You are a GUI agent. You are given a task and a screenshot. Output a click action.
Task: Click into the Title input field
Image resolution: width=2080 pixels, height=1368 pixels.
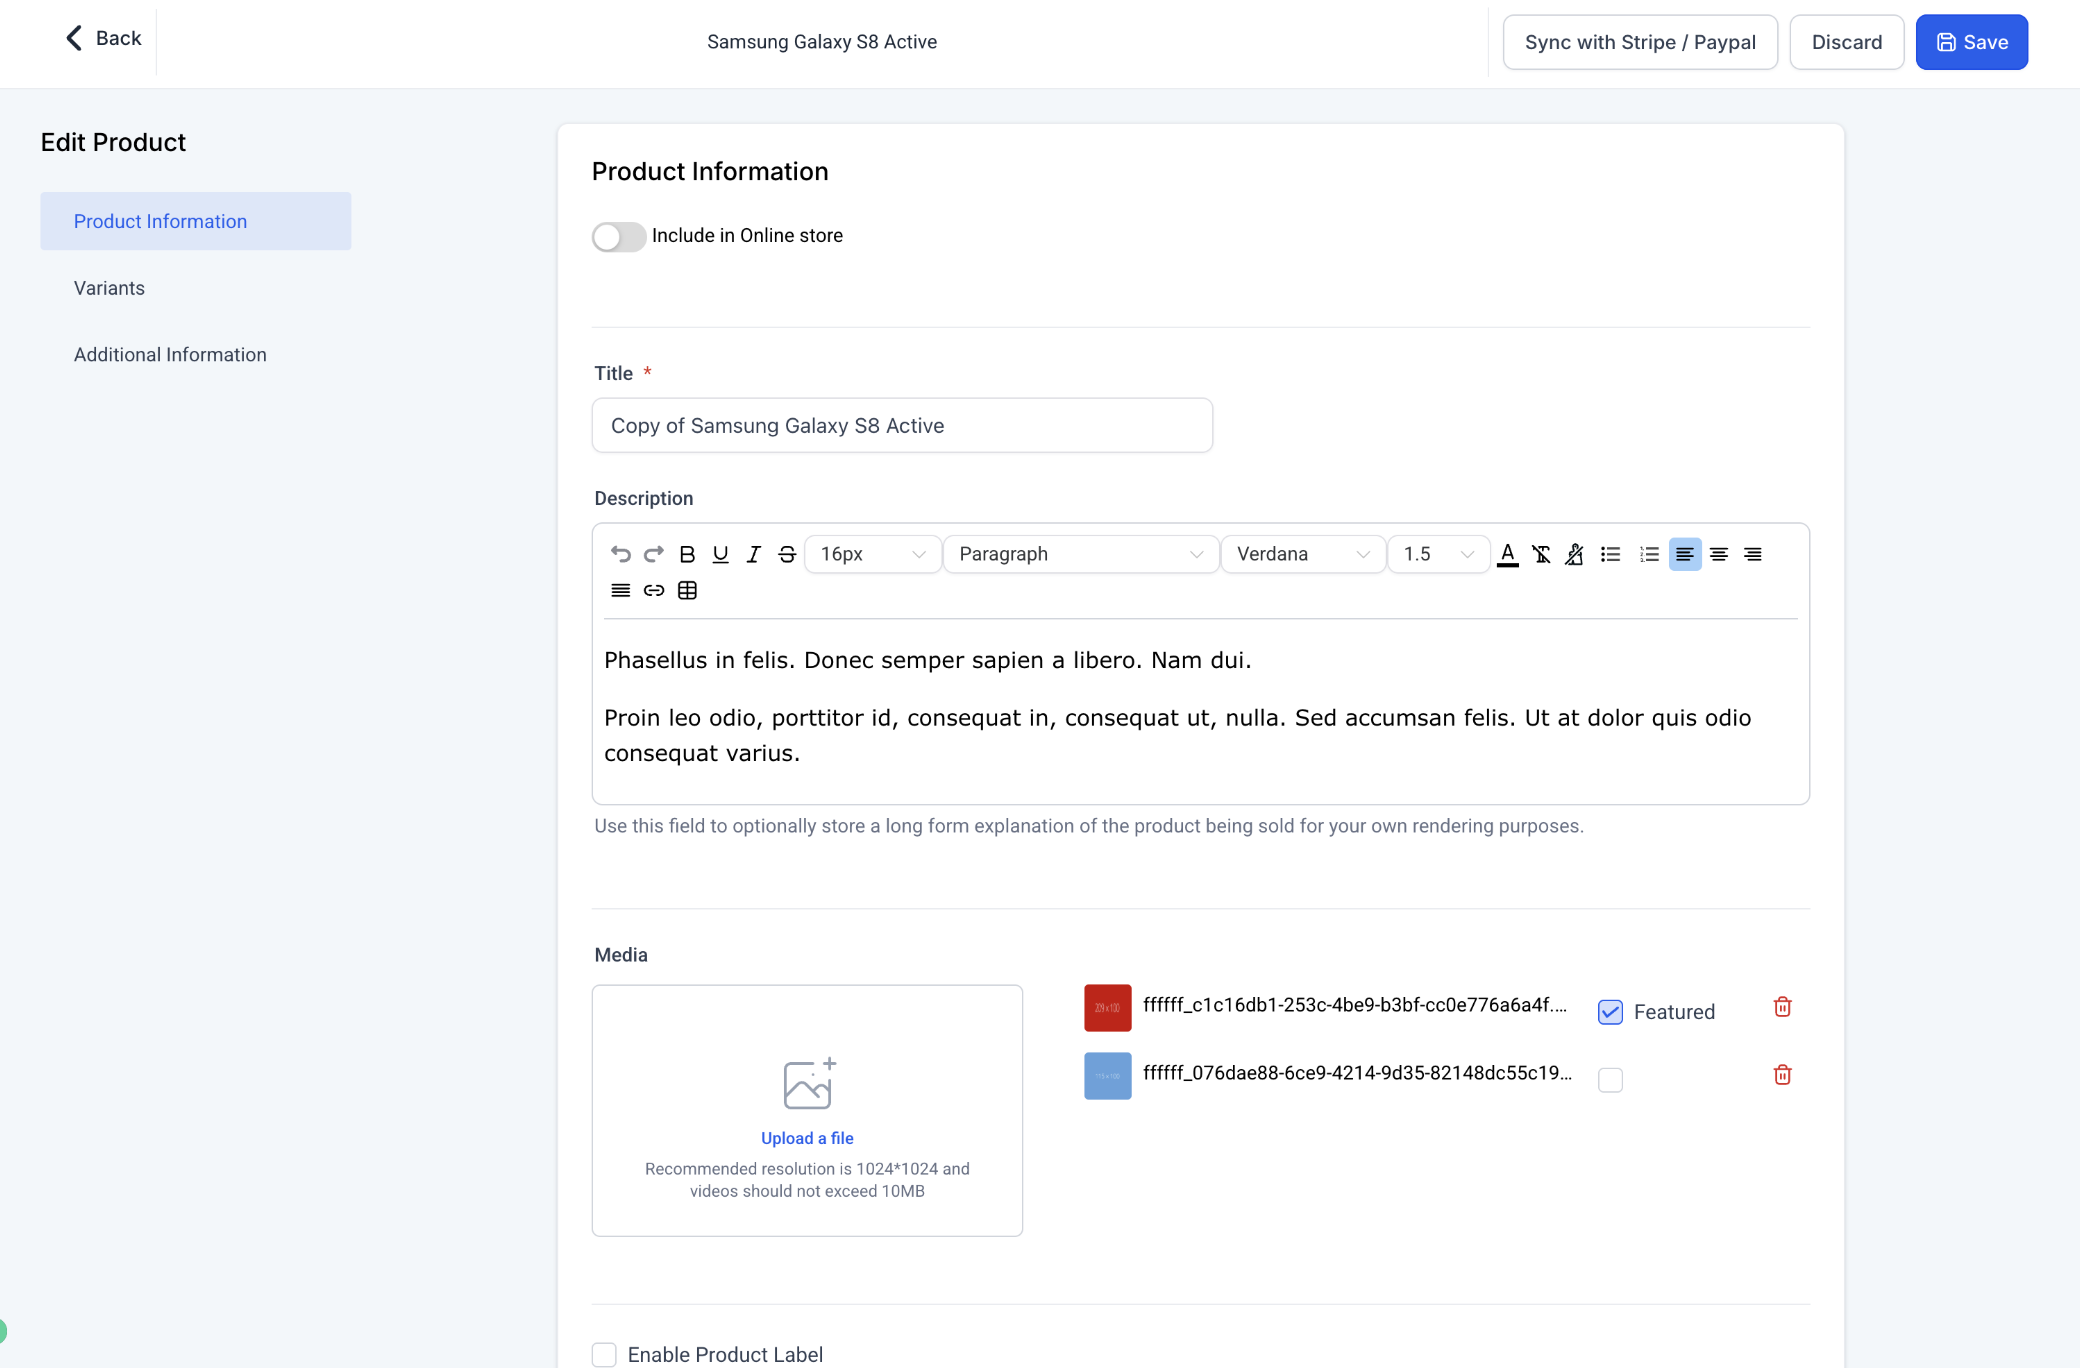901,426
